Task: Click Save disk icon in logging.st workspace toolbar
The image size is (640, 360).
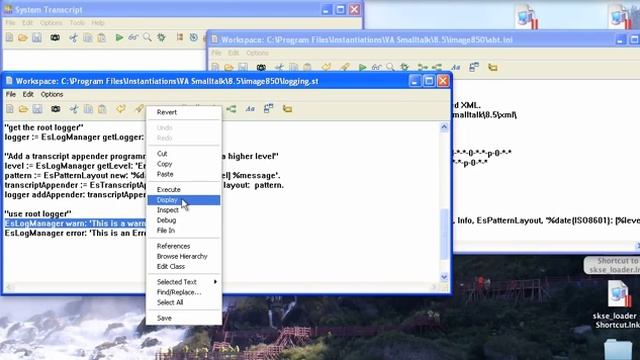Action: click(37, 109)
